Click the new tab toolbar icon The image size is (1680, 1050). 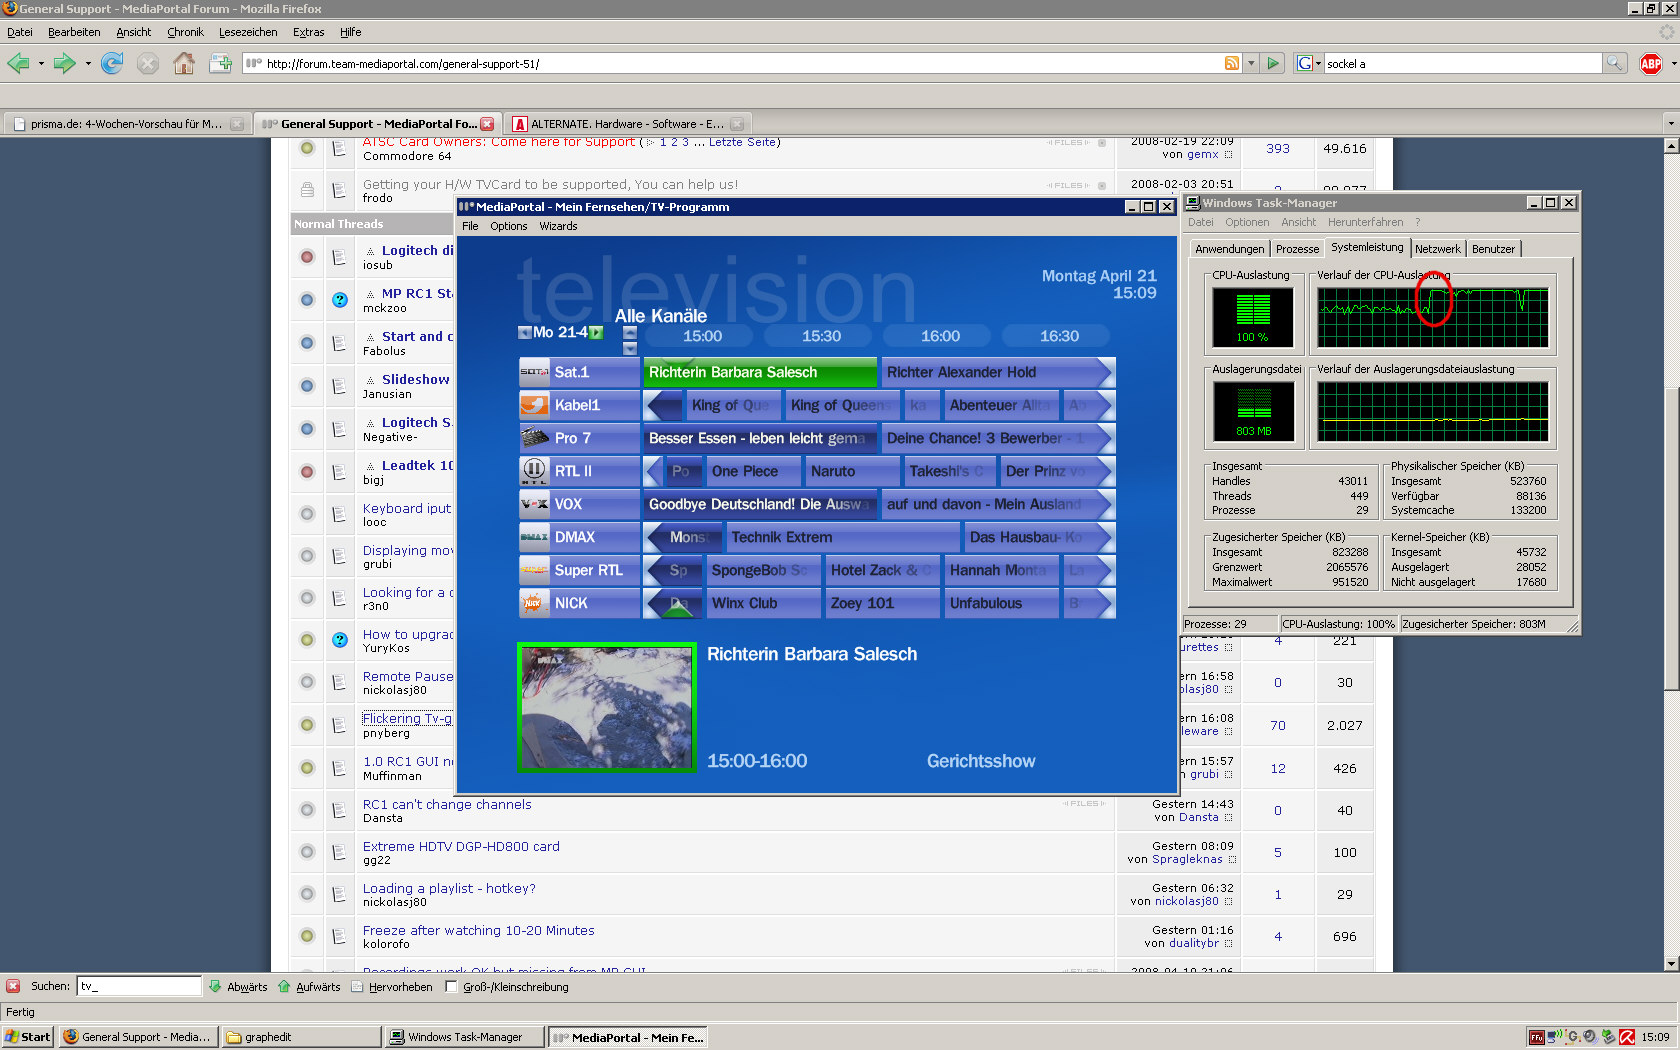pyautogui.click(x=220, y=64)
